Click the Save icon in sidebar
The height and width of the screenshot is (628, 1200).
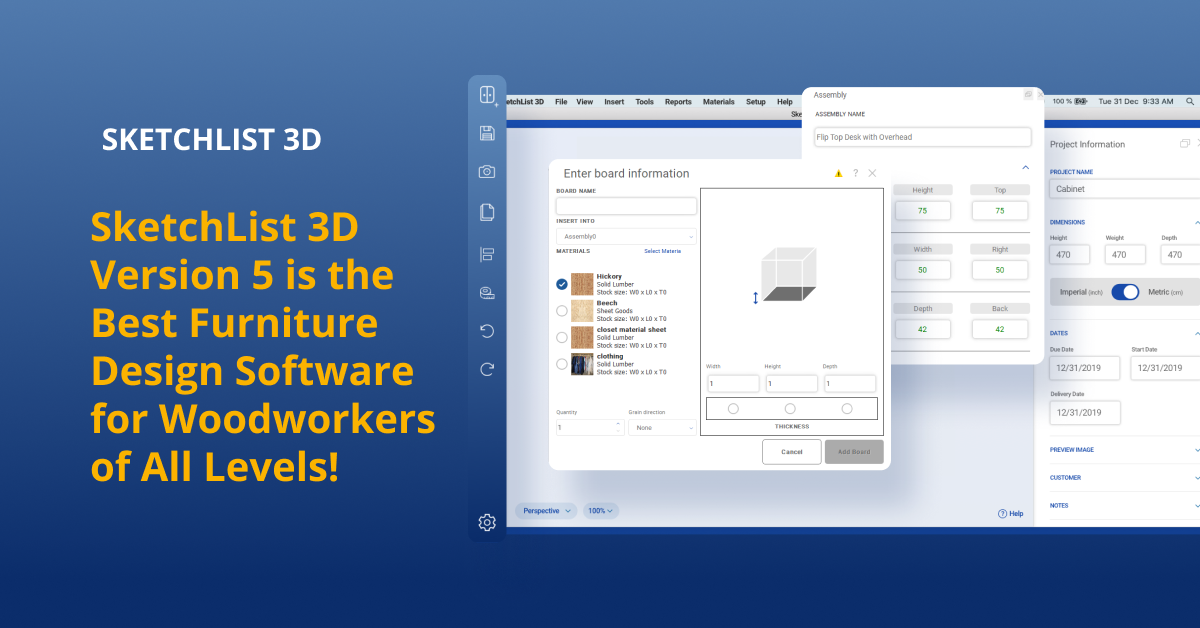(x=487, y=133)
